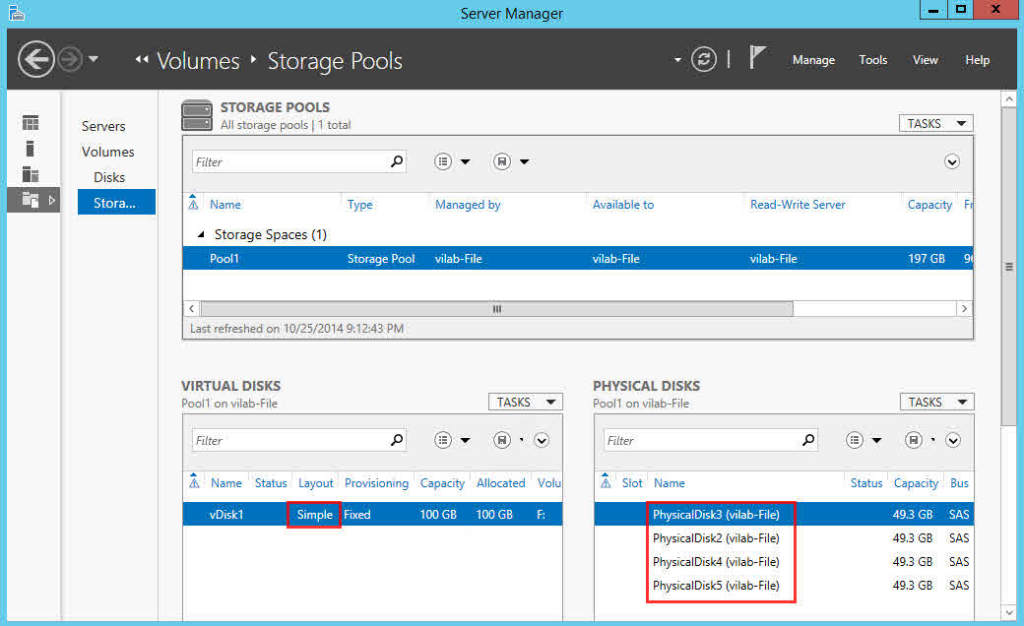Select Servers in the navigation list
The image size is (1024, 626).
pos(103,126)
